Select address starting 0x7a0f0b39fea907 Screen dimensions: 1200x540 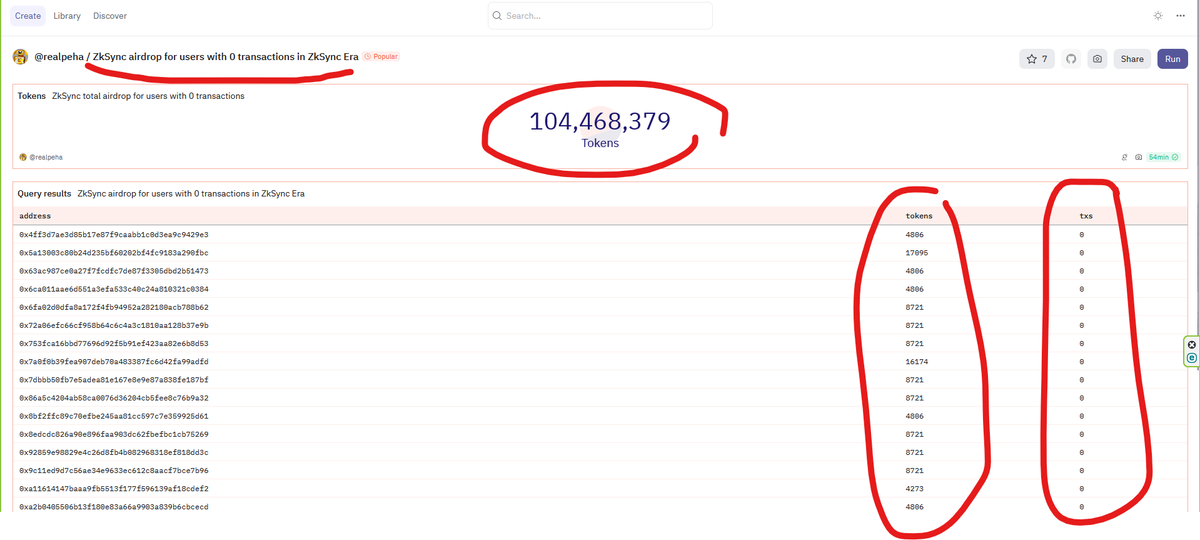(114, 361)
